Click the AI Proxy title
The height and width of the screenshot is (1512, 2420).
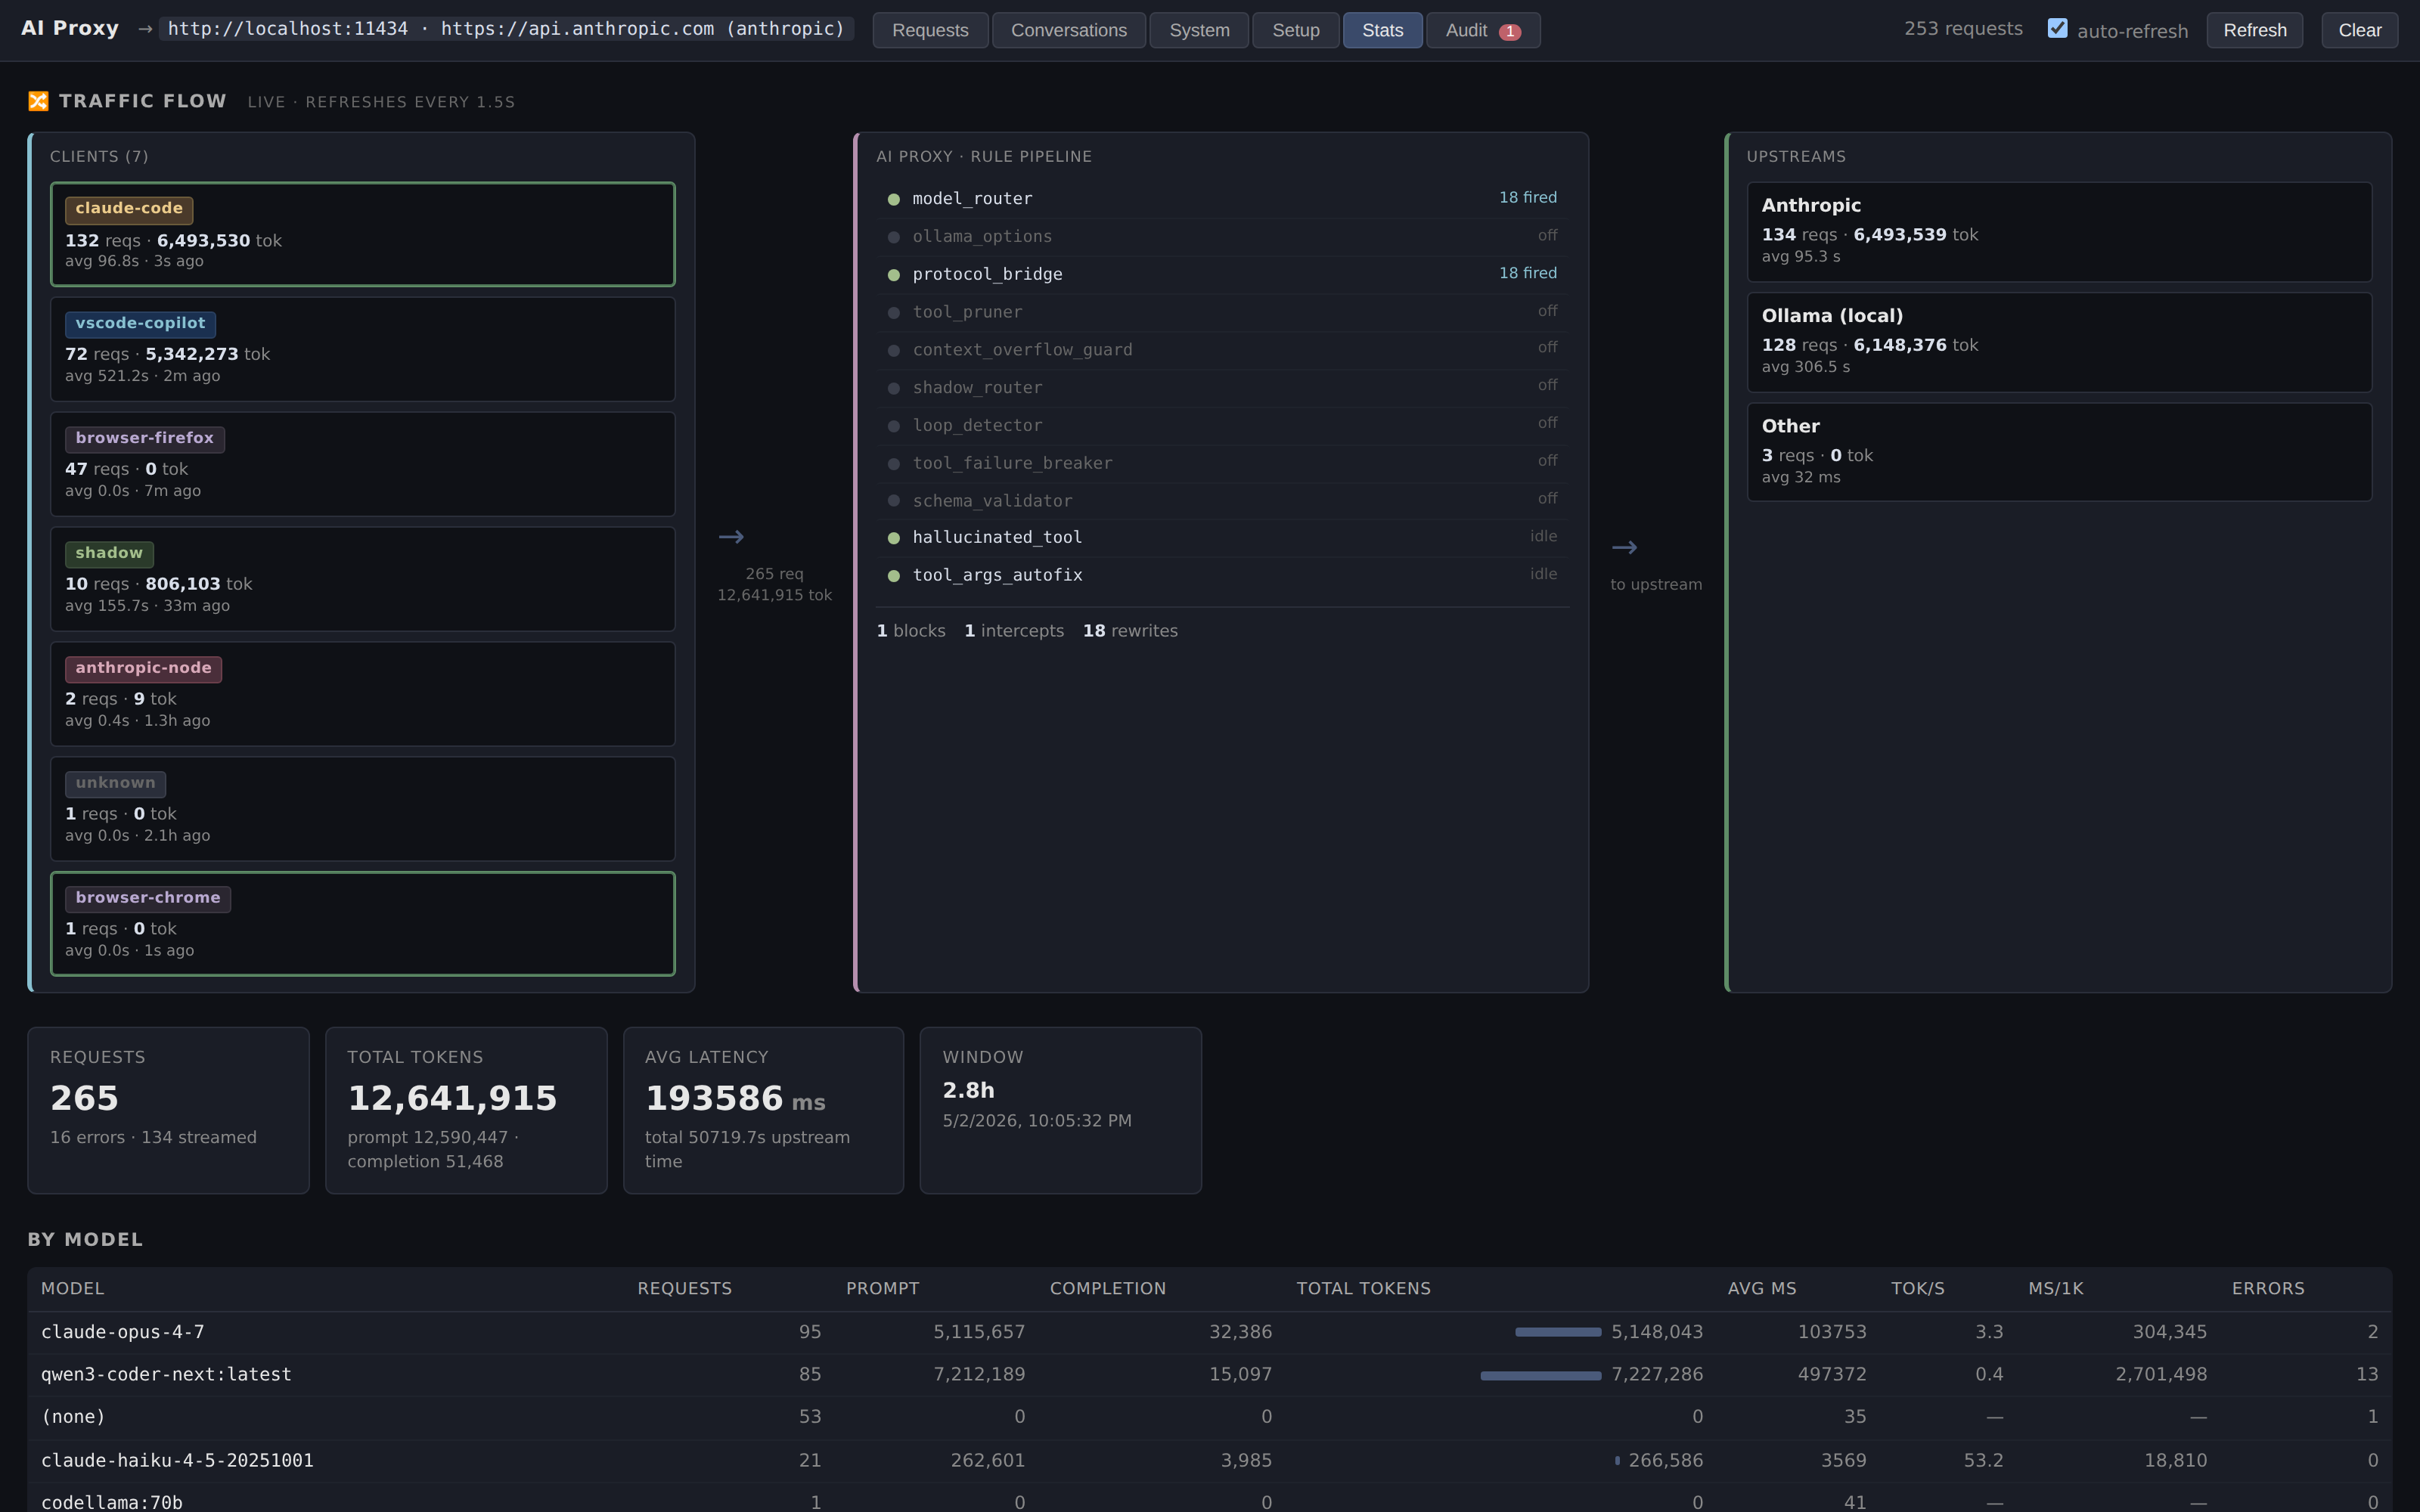(x=70, y=28)
